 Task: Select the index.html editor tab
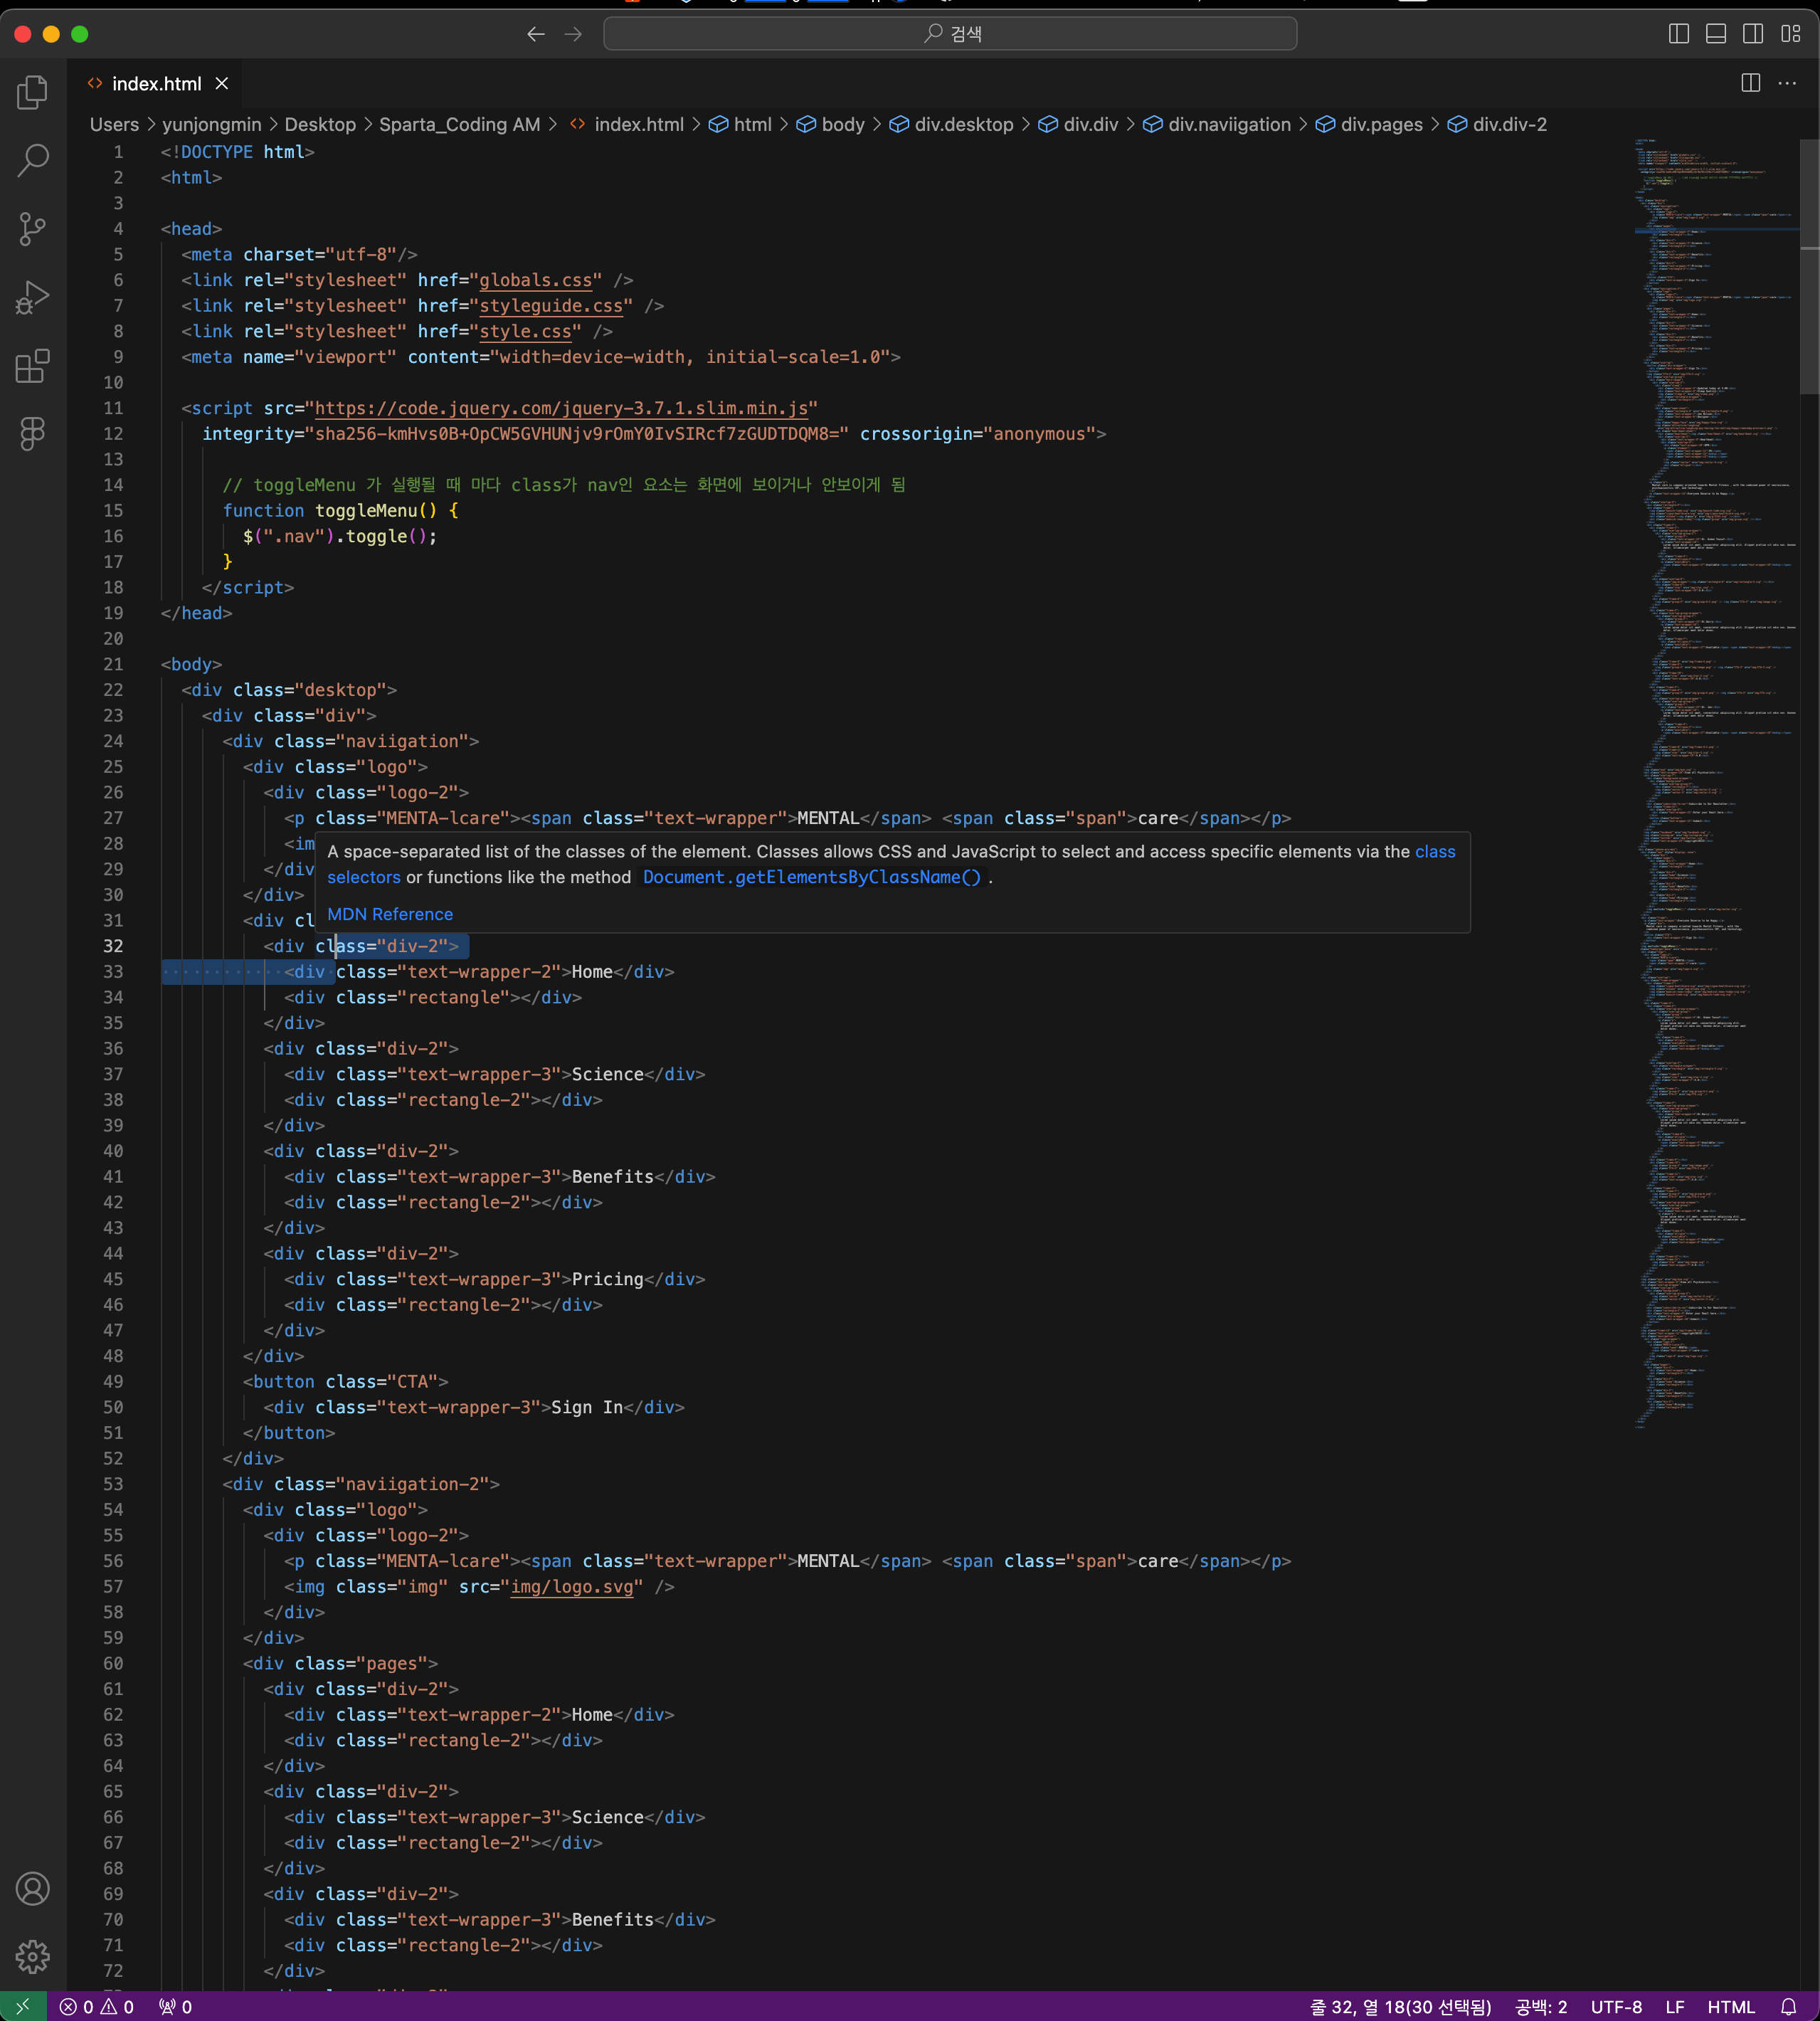tap(155, 84)
